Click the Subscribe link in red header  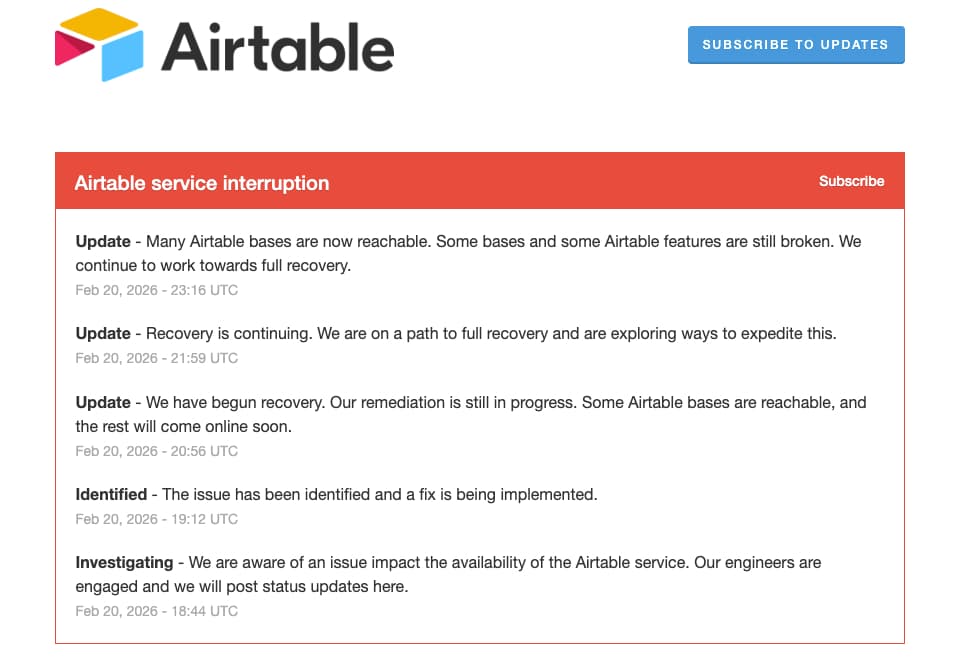(851, 181)
